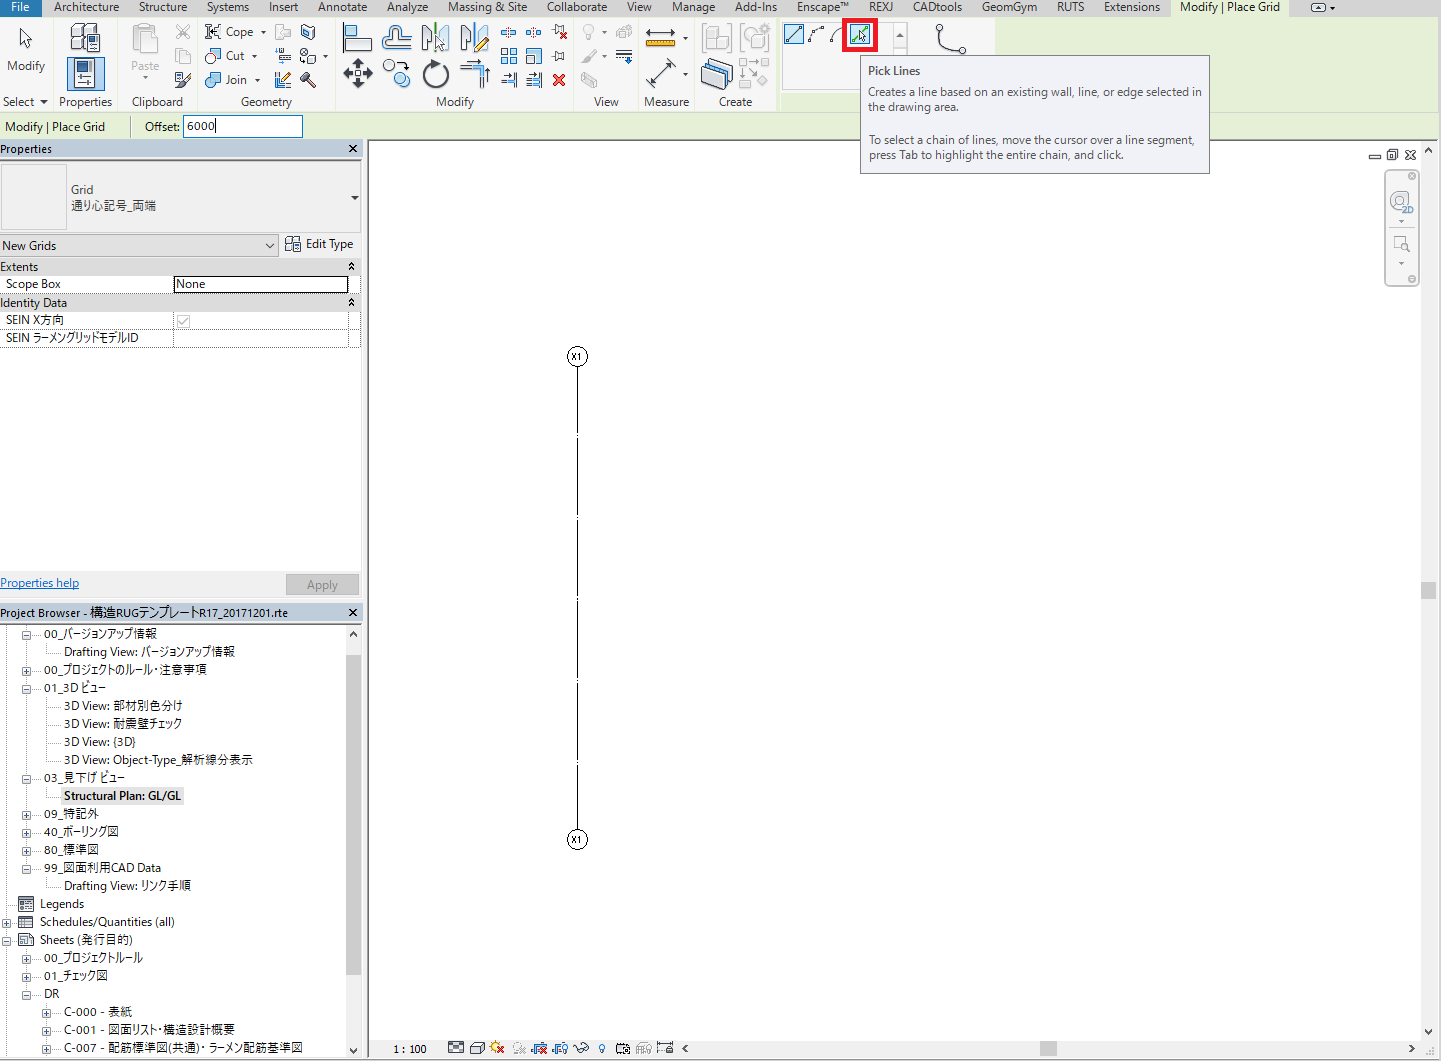Select the Rotate tool
Viewport: 1441px width, 1061px height.
(x=435, y=74)
